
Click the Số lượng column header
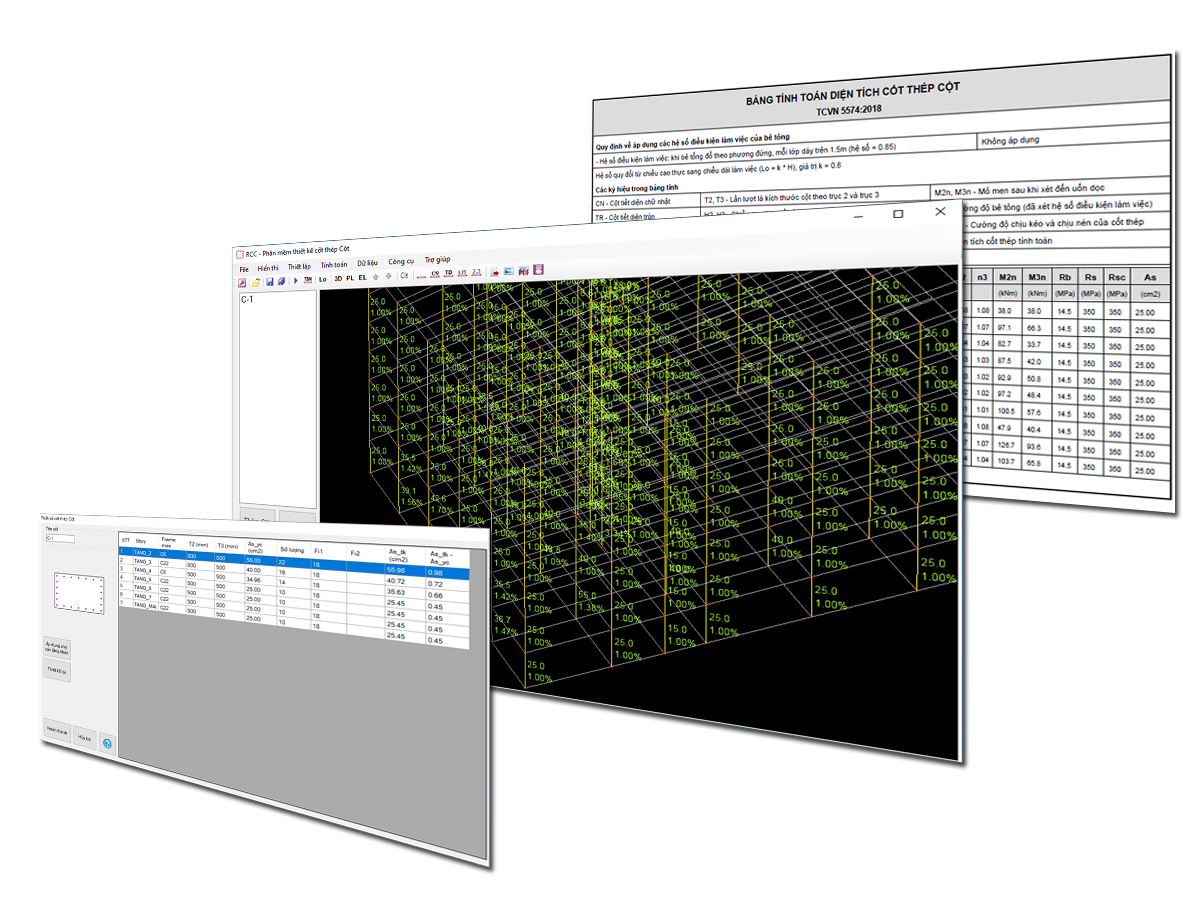click(293, 549)
